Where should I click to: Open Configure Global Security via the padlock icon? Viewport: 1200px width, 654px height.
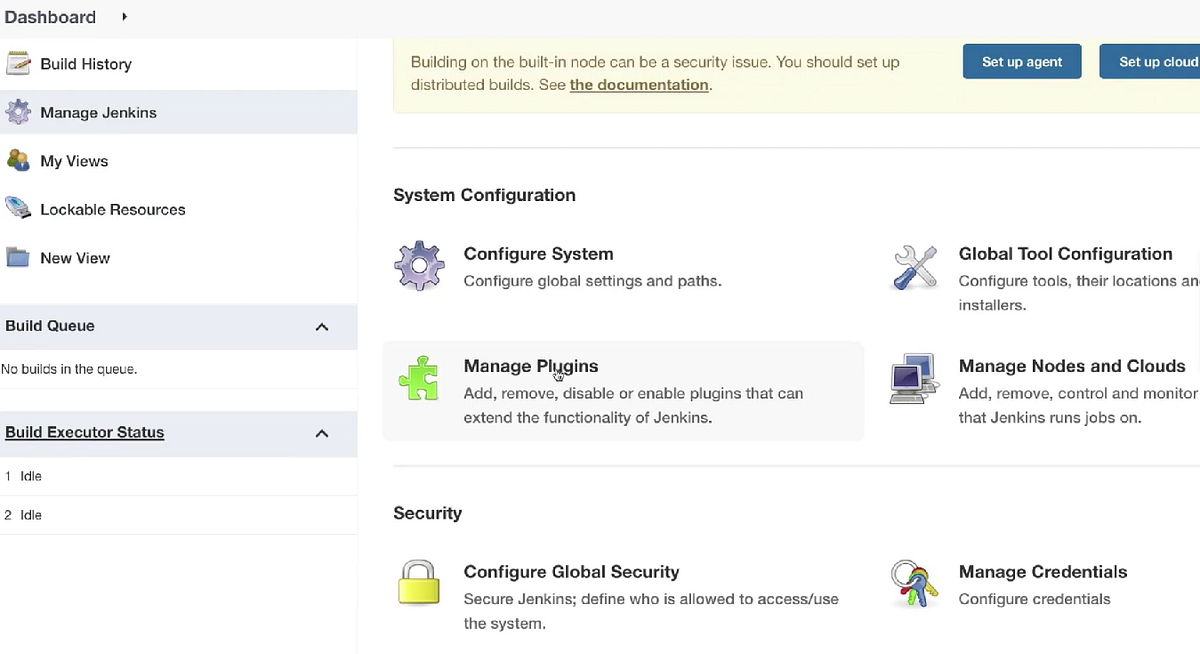point(419,582)
